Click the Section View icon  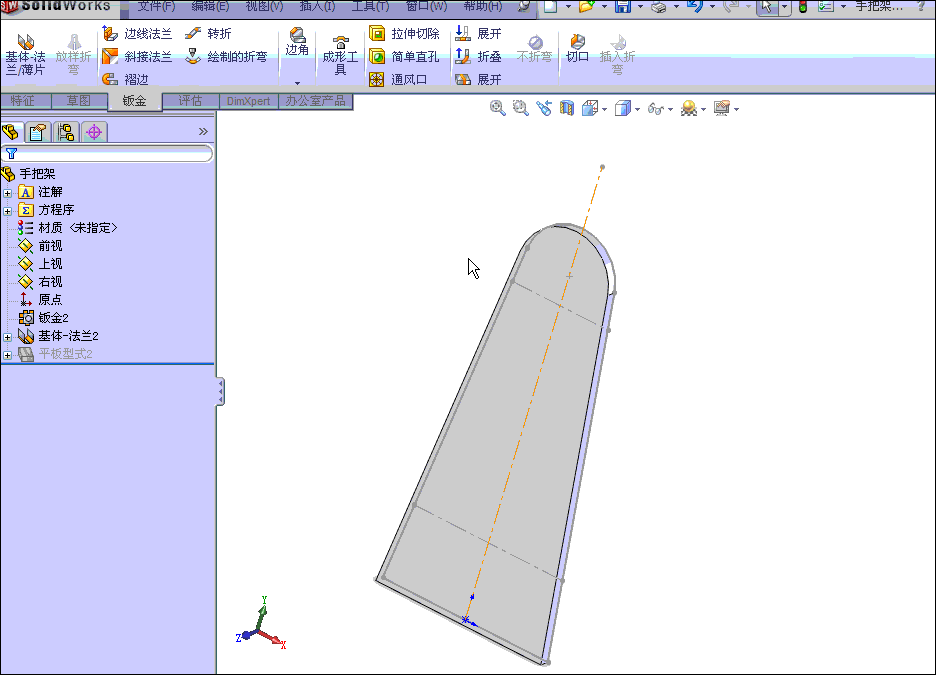pos(566,108)
